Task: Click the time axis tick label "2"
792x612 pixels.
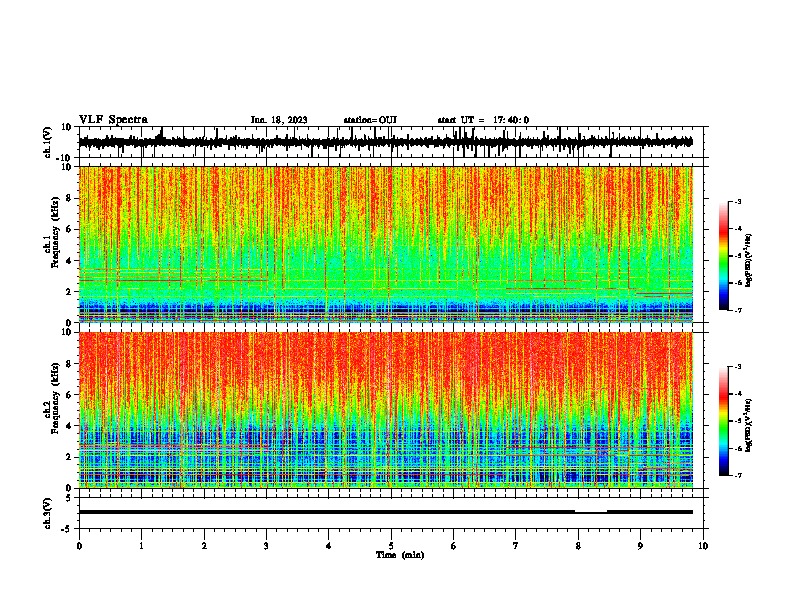Action: pyautogui.click(x=204, y=546)
